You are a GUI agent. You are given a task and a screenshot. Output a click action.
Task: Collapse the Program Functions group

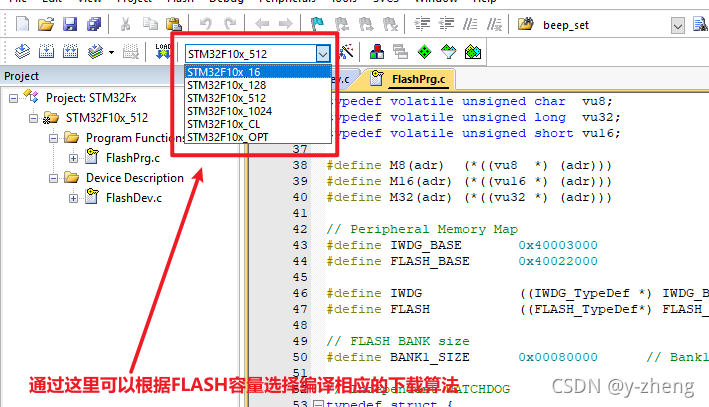pyautogui.click(x=53, y=138)
